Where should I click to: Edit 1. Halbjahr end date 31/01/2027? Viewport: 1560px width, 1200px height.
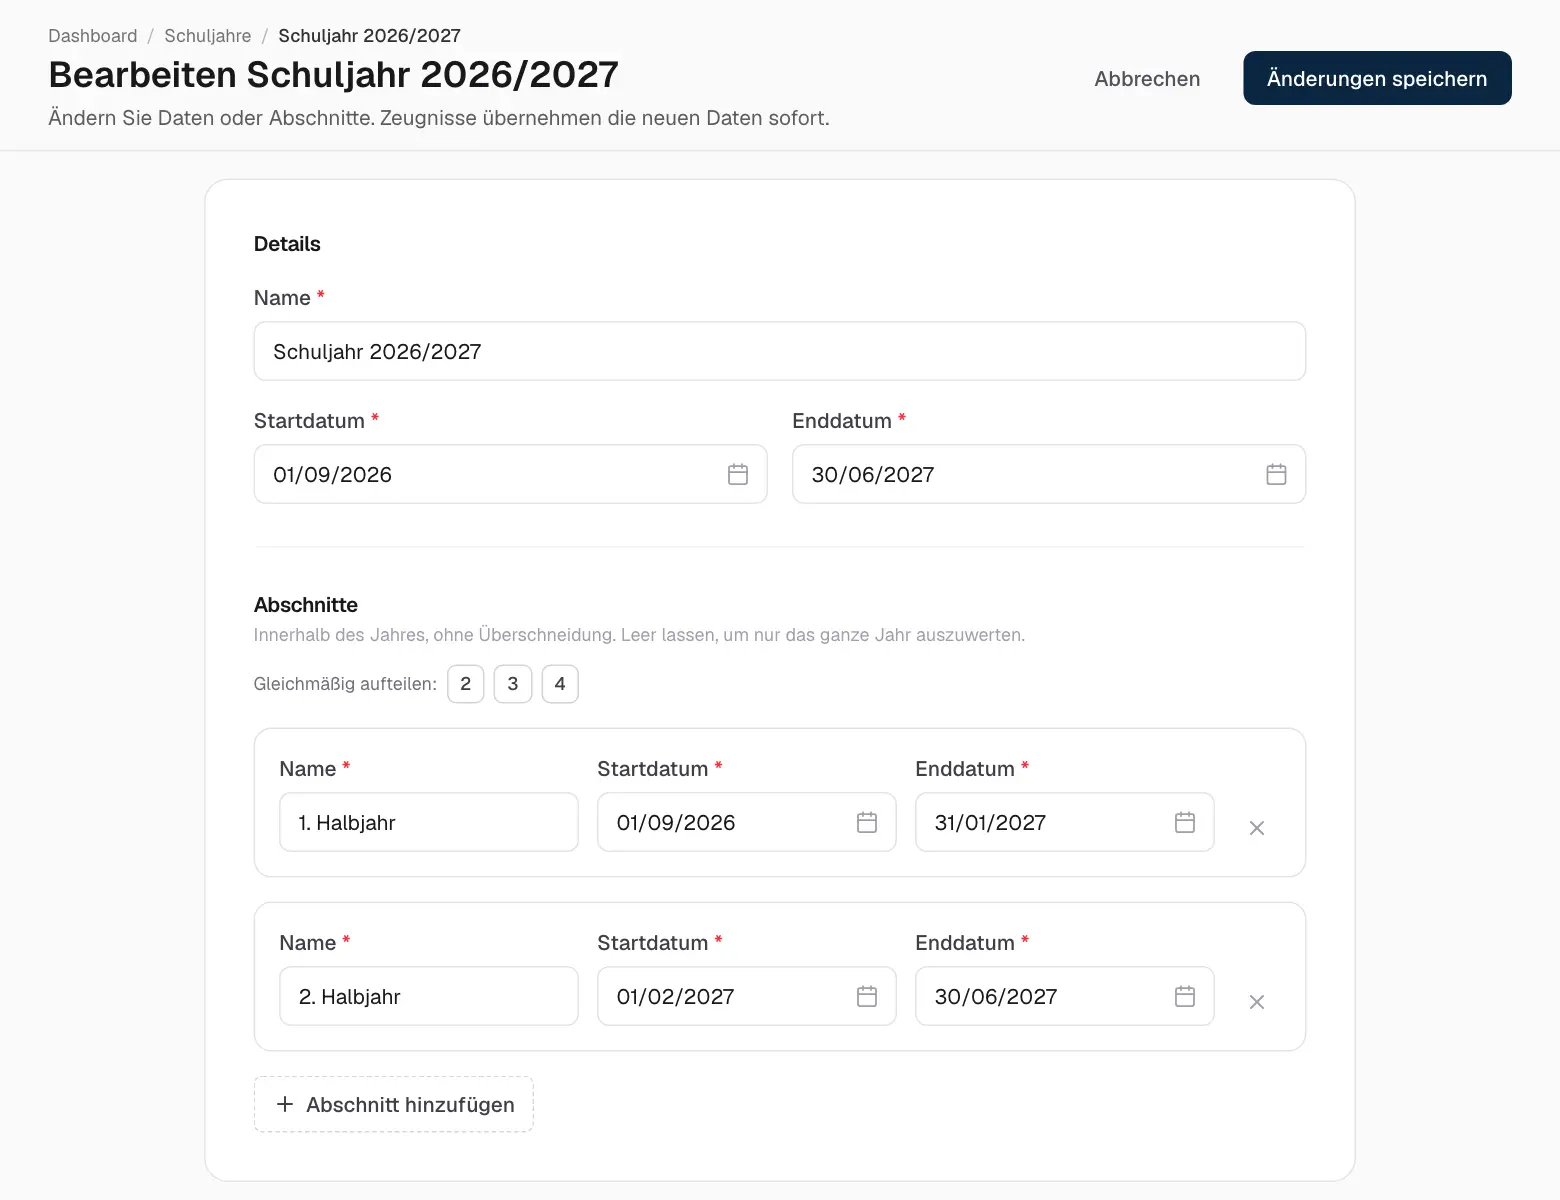[x=1065, y=822]
